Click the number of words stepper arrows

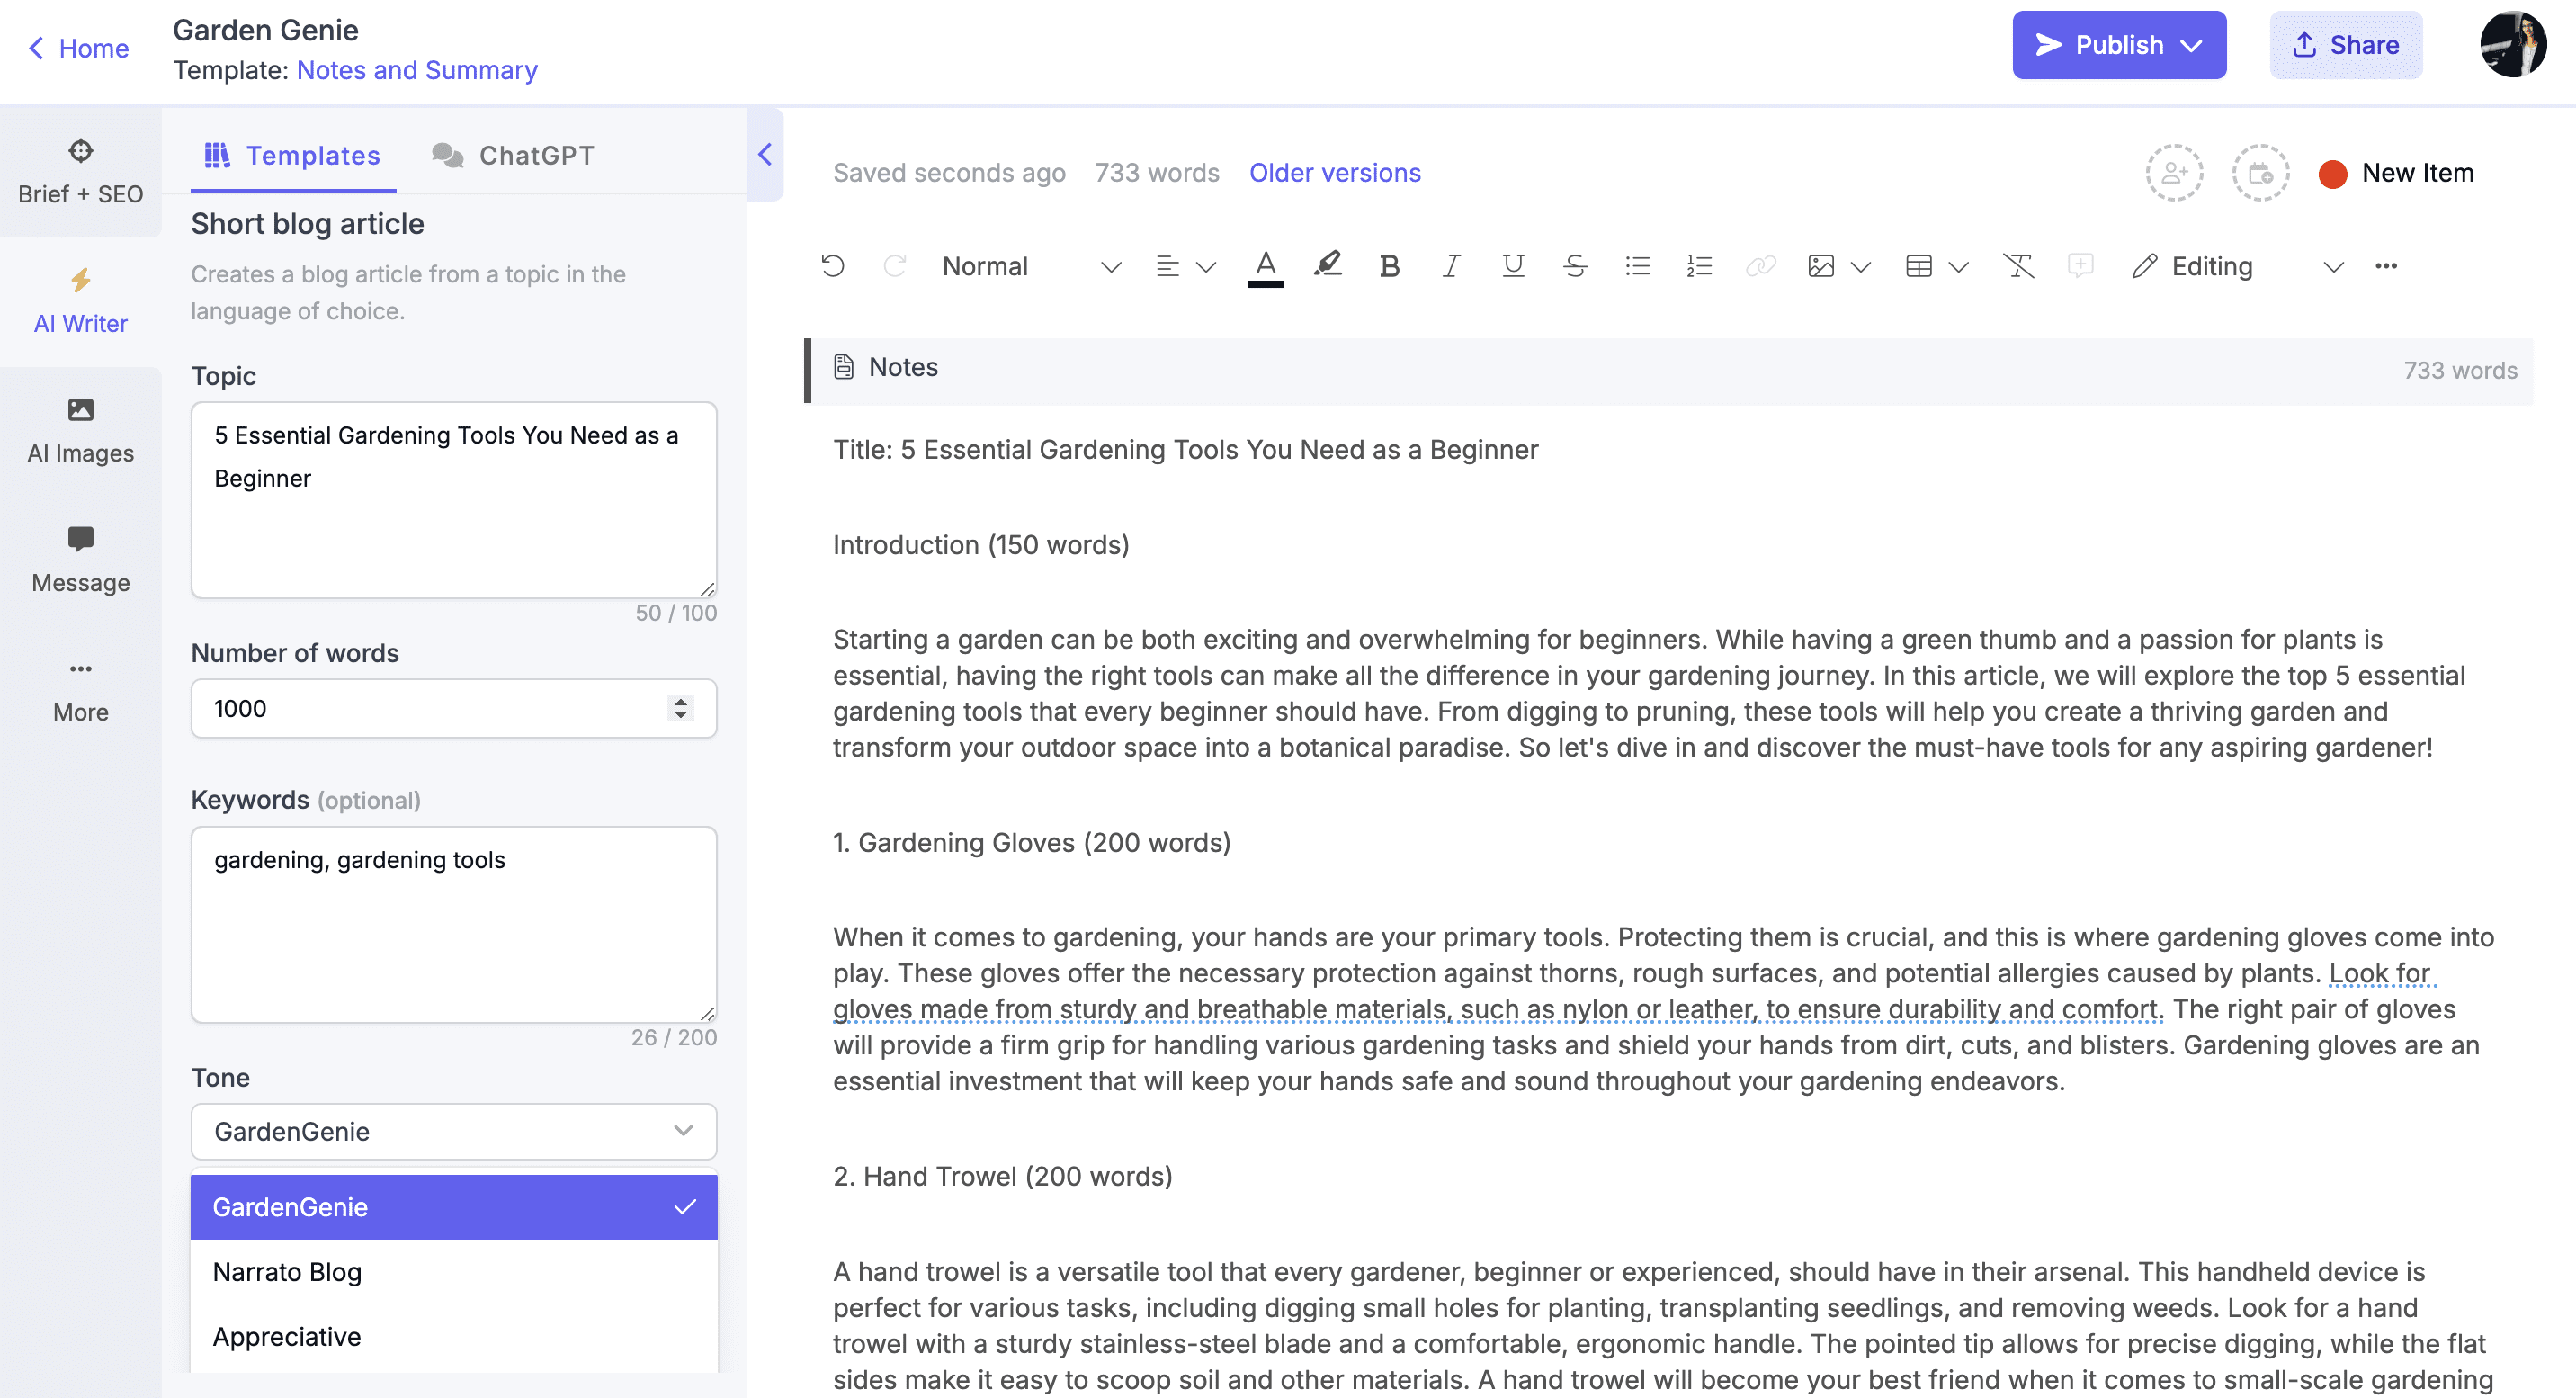point(680,708)
